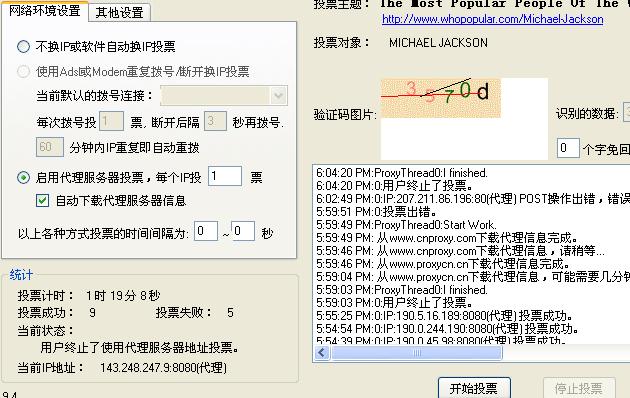Click the horizontal scrollbar thumb in log
This screenshot has width=630, height=398.
(416, 353)
